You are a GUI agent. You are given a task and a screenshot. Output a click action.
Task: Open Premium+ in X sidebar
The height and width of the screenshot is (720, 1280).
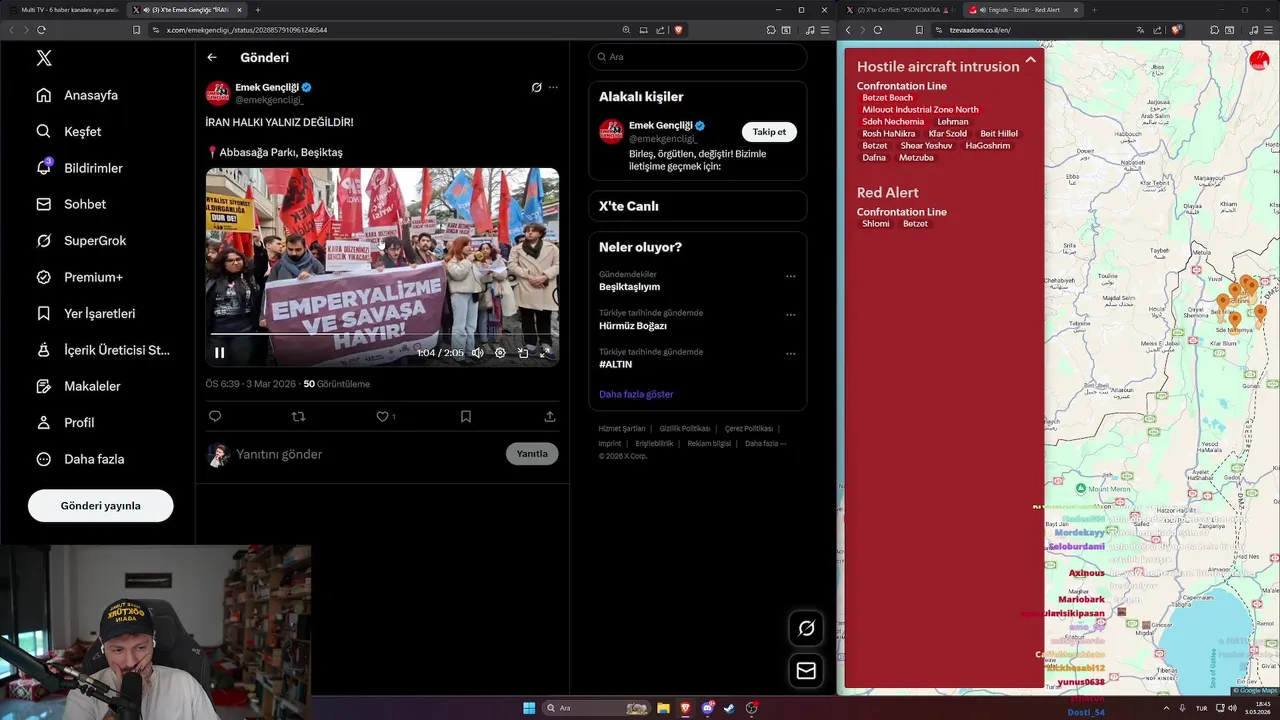pos(80,277)
